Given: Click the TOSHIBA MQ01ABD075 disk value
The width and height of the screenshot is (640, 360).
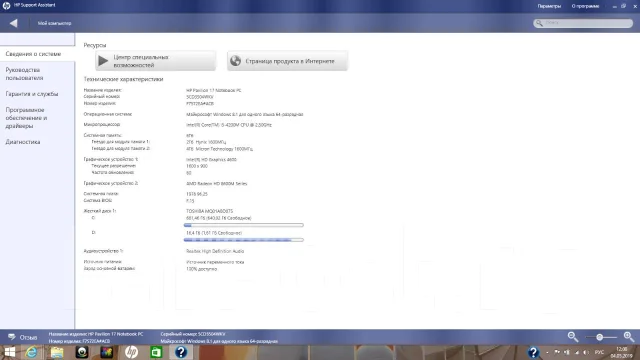Looking at the screenshot, I should [x=209, y=211].
